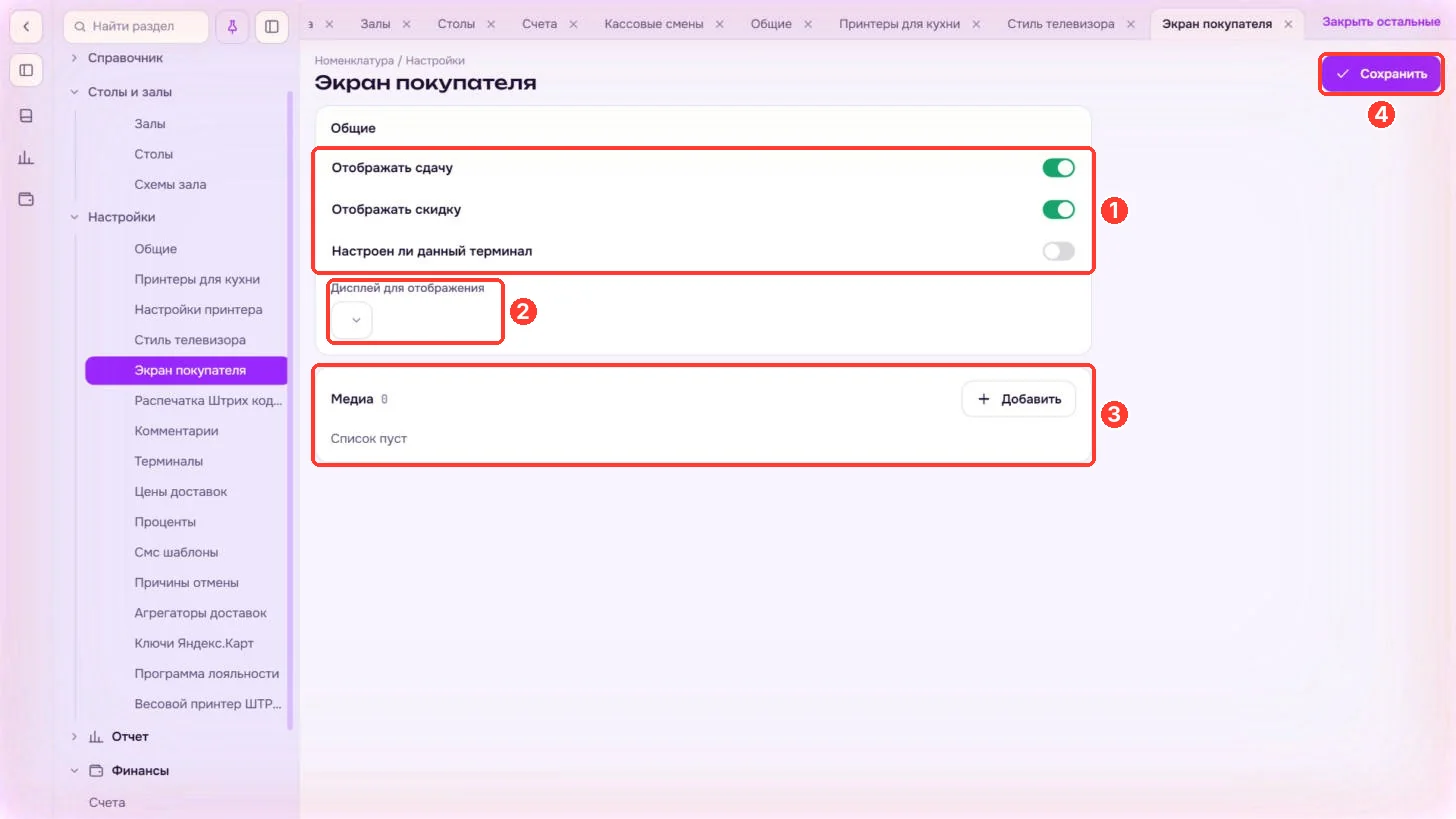
Task: Click the back arrow icon in sidebar
Action: pyautogui.click(x=26, y=27)
